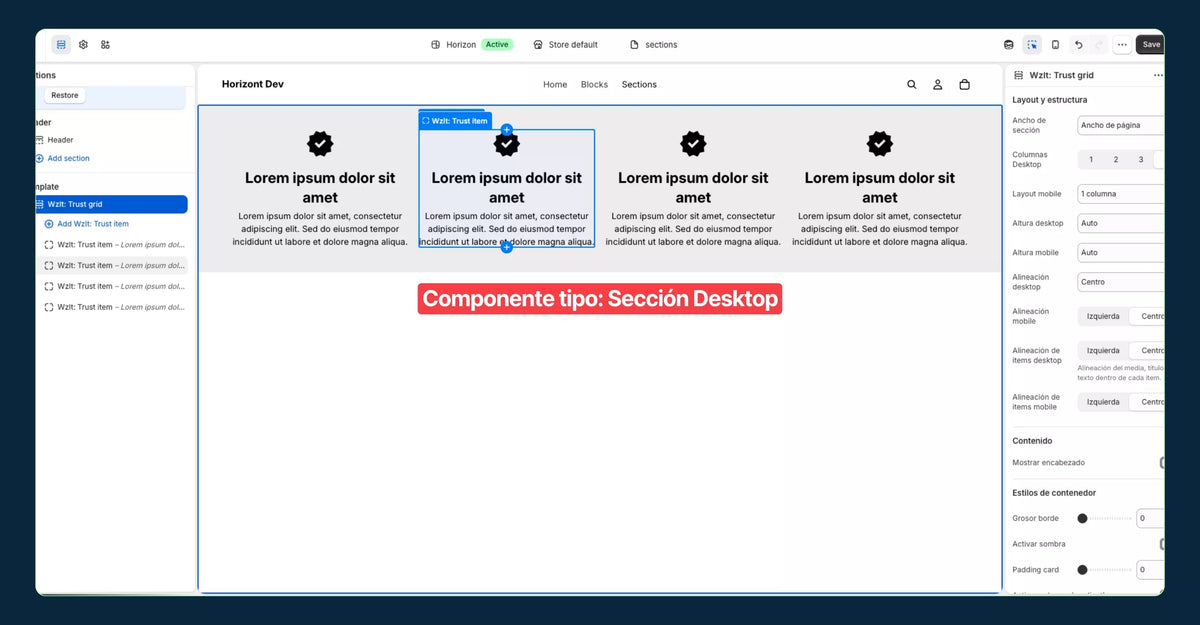Click the Redo arrow icon
Screen dimensions: 1200x625
[x=1099, y=45]
